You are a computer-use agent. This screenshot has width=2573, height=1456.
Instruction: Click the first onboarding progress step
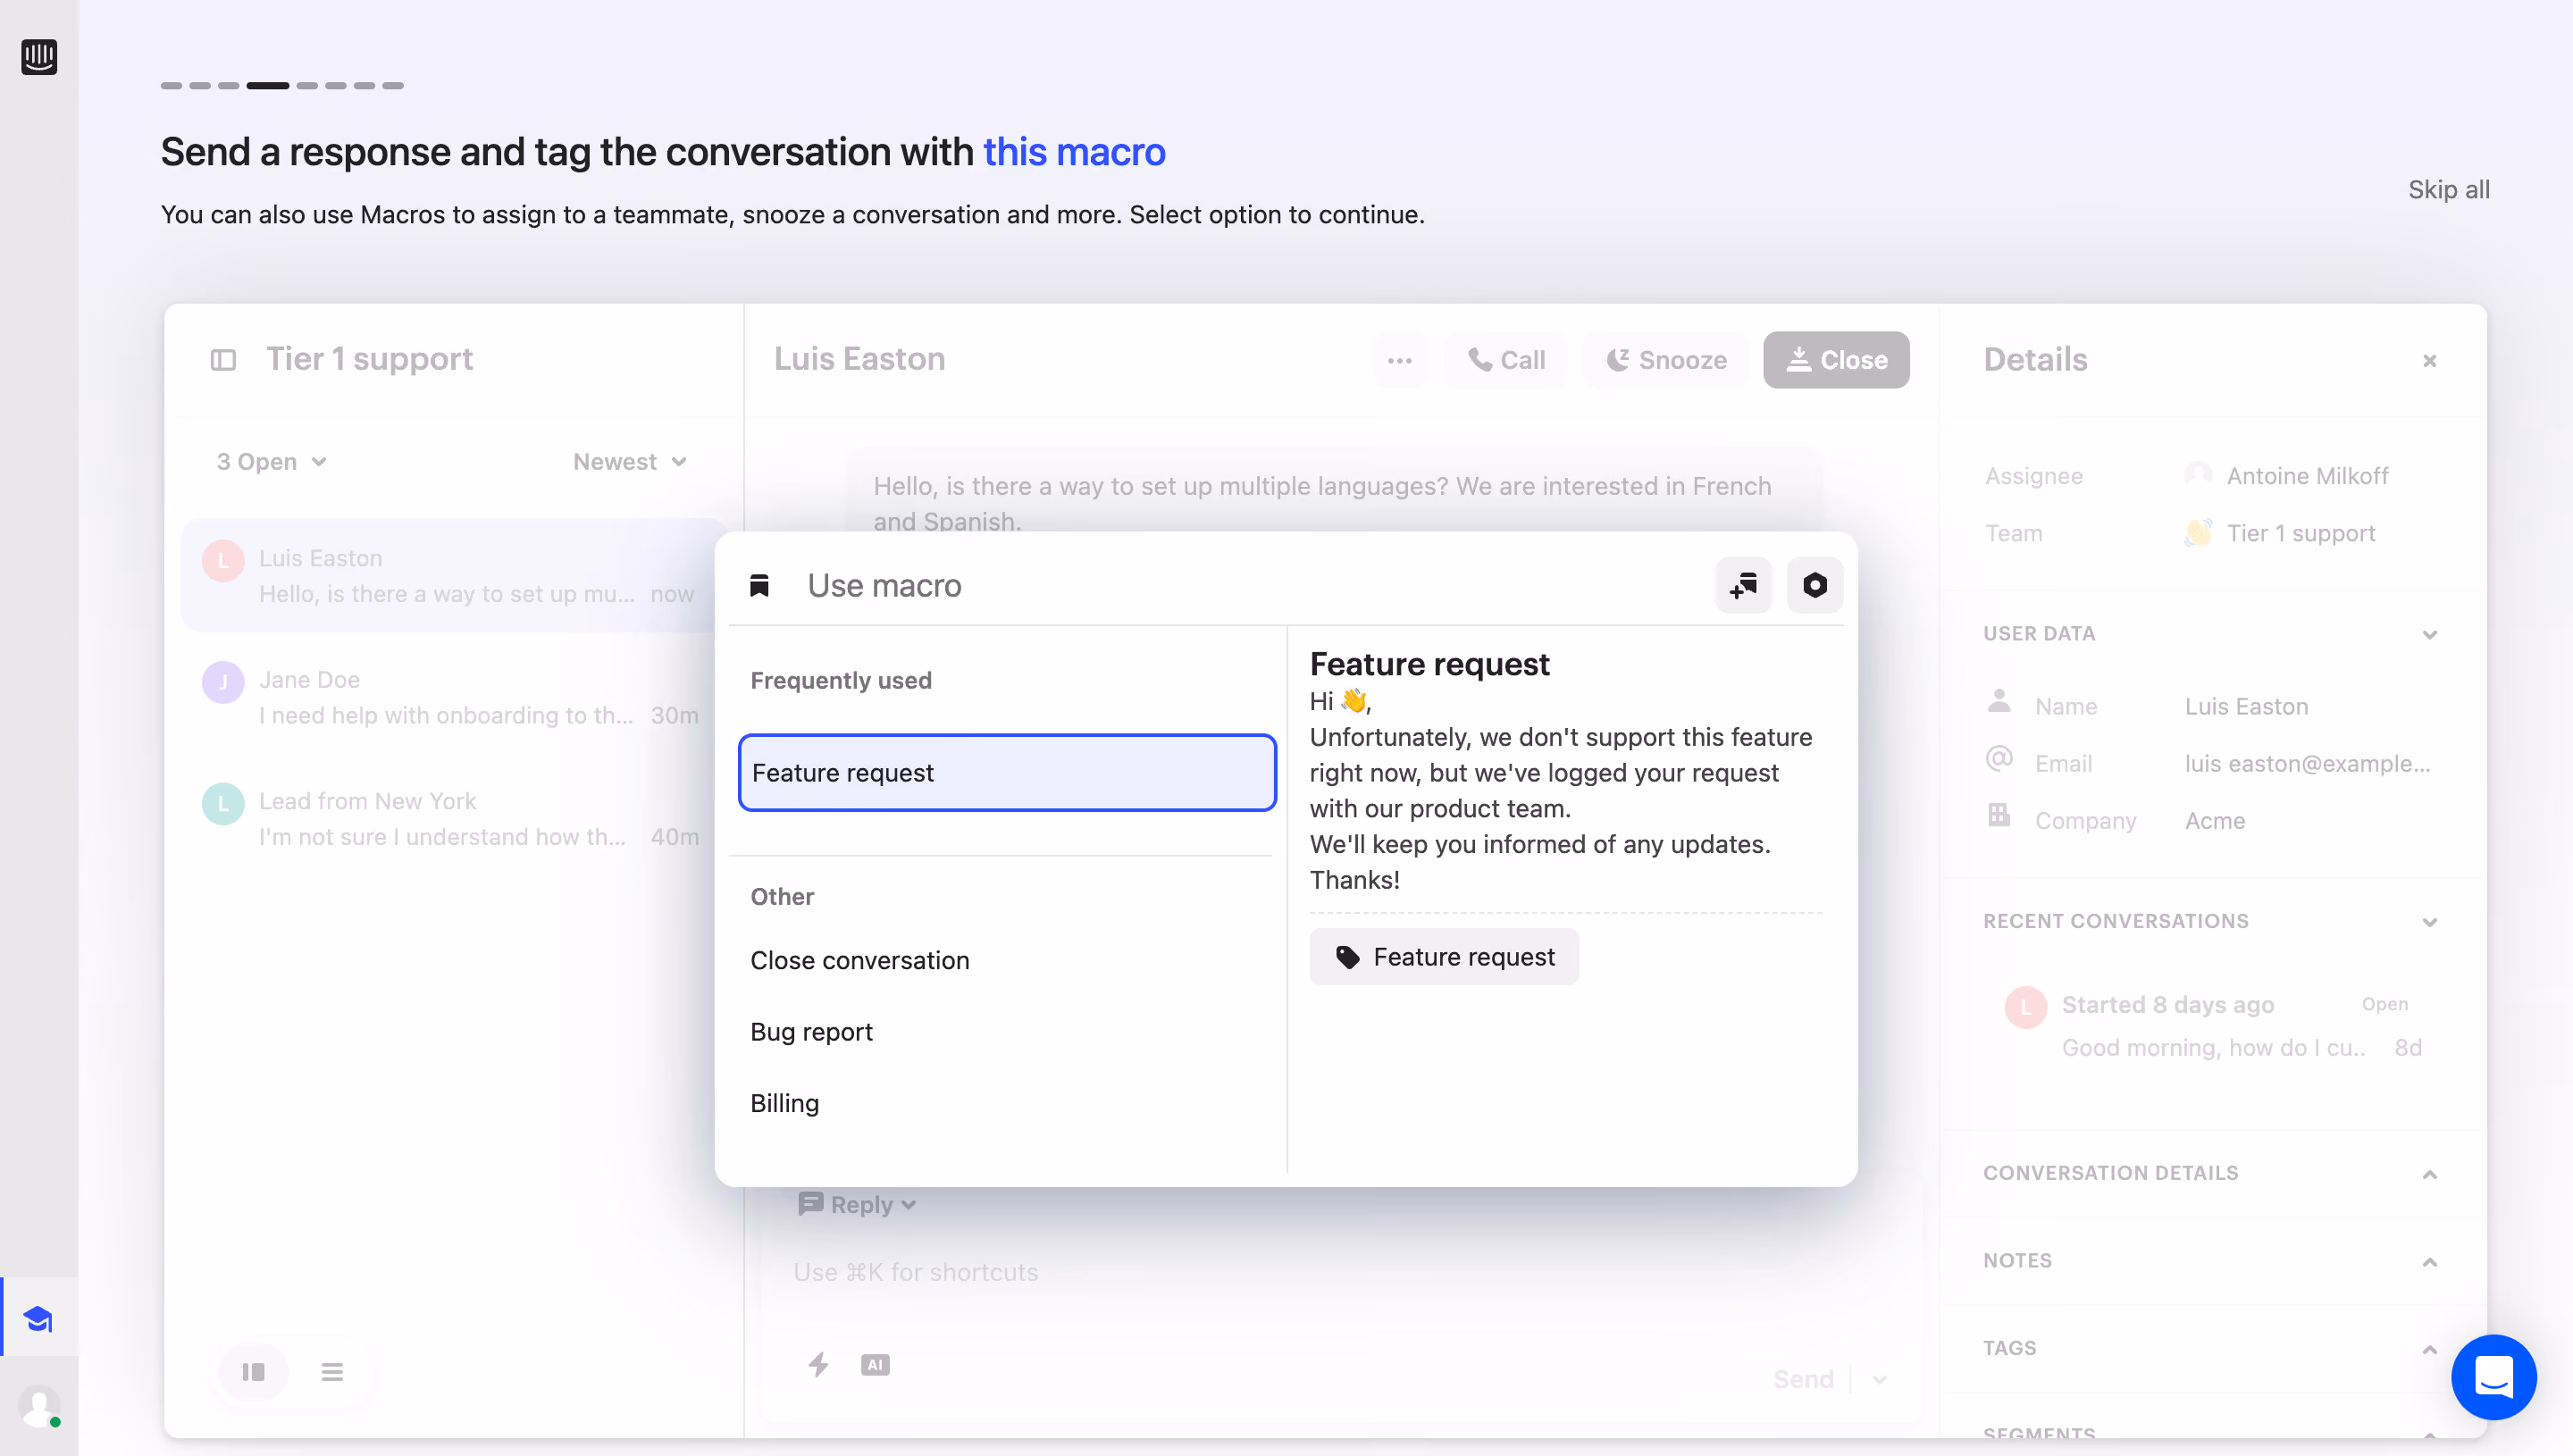171,86
